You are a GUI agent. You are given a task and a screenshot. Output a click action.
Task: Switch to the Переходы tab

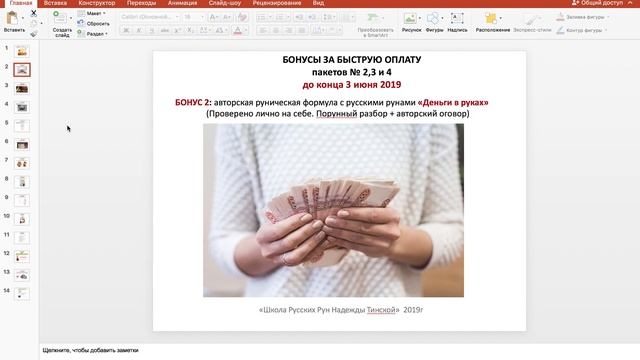coord(141,3)
